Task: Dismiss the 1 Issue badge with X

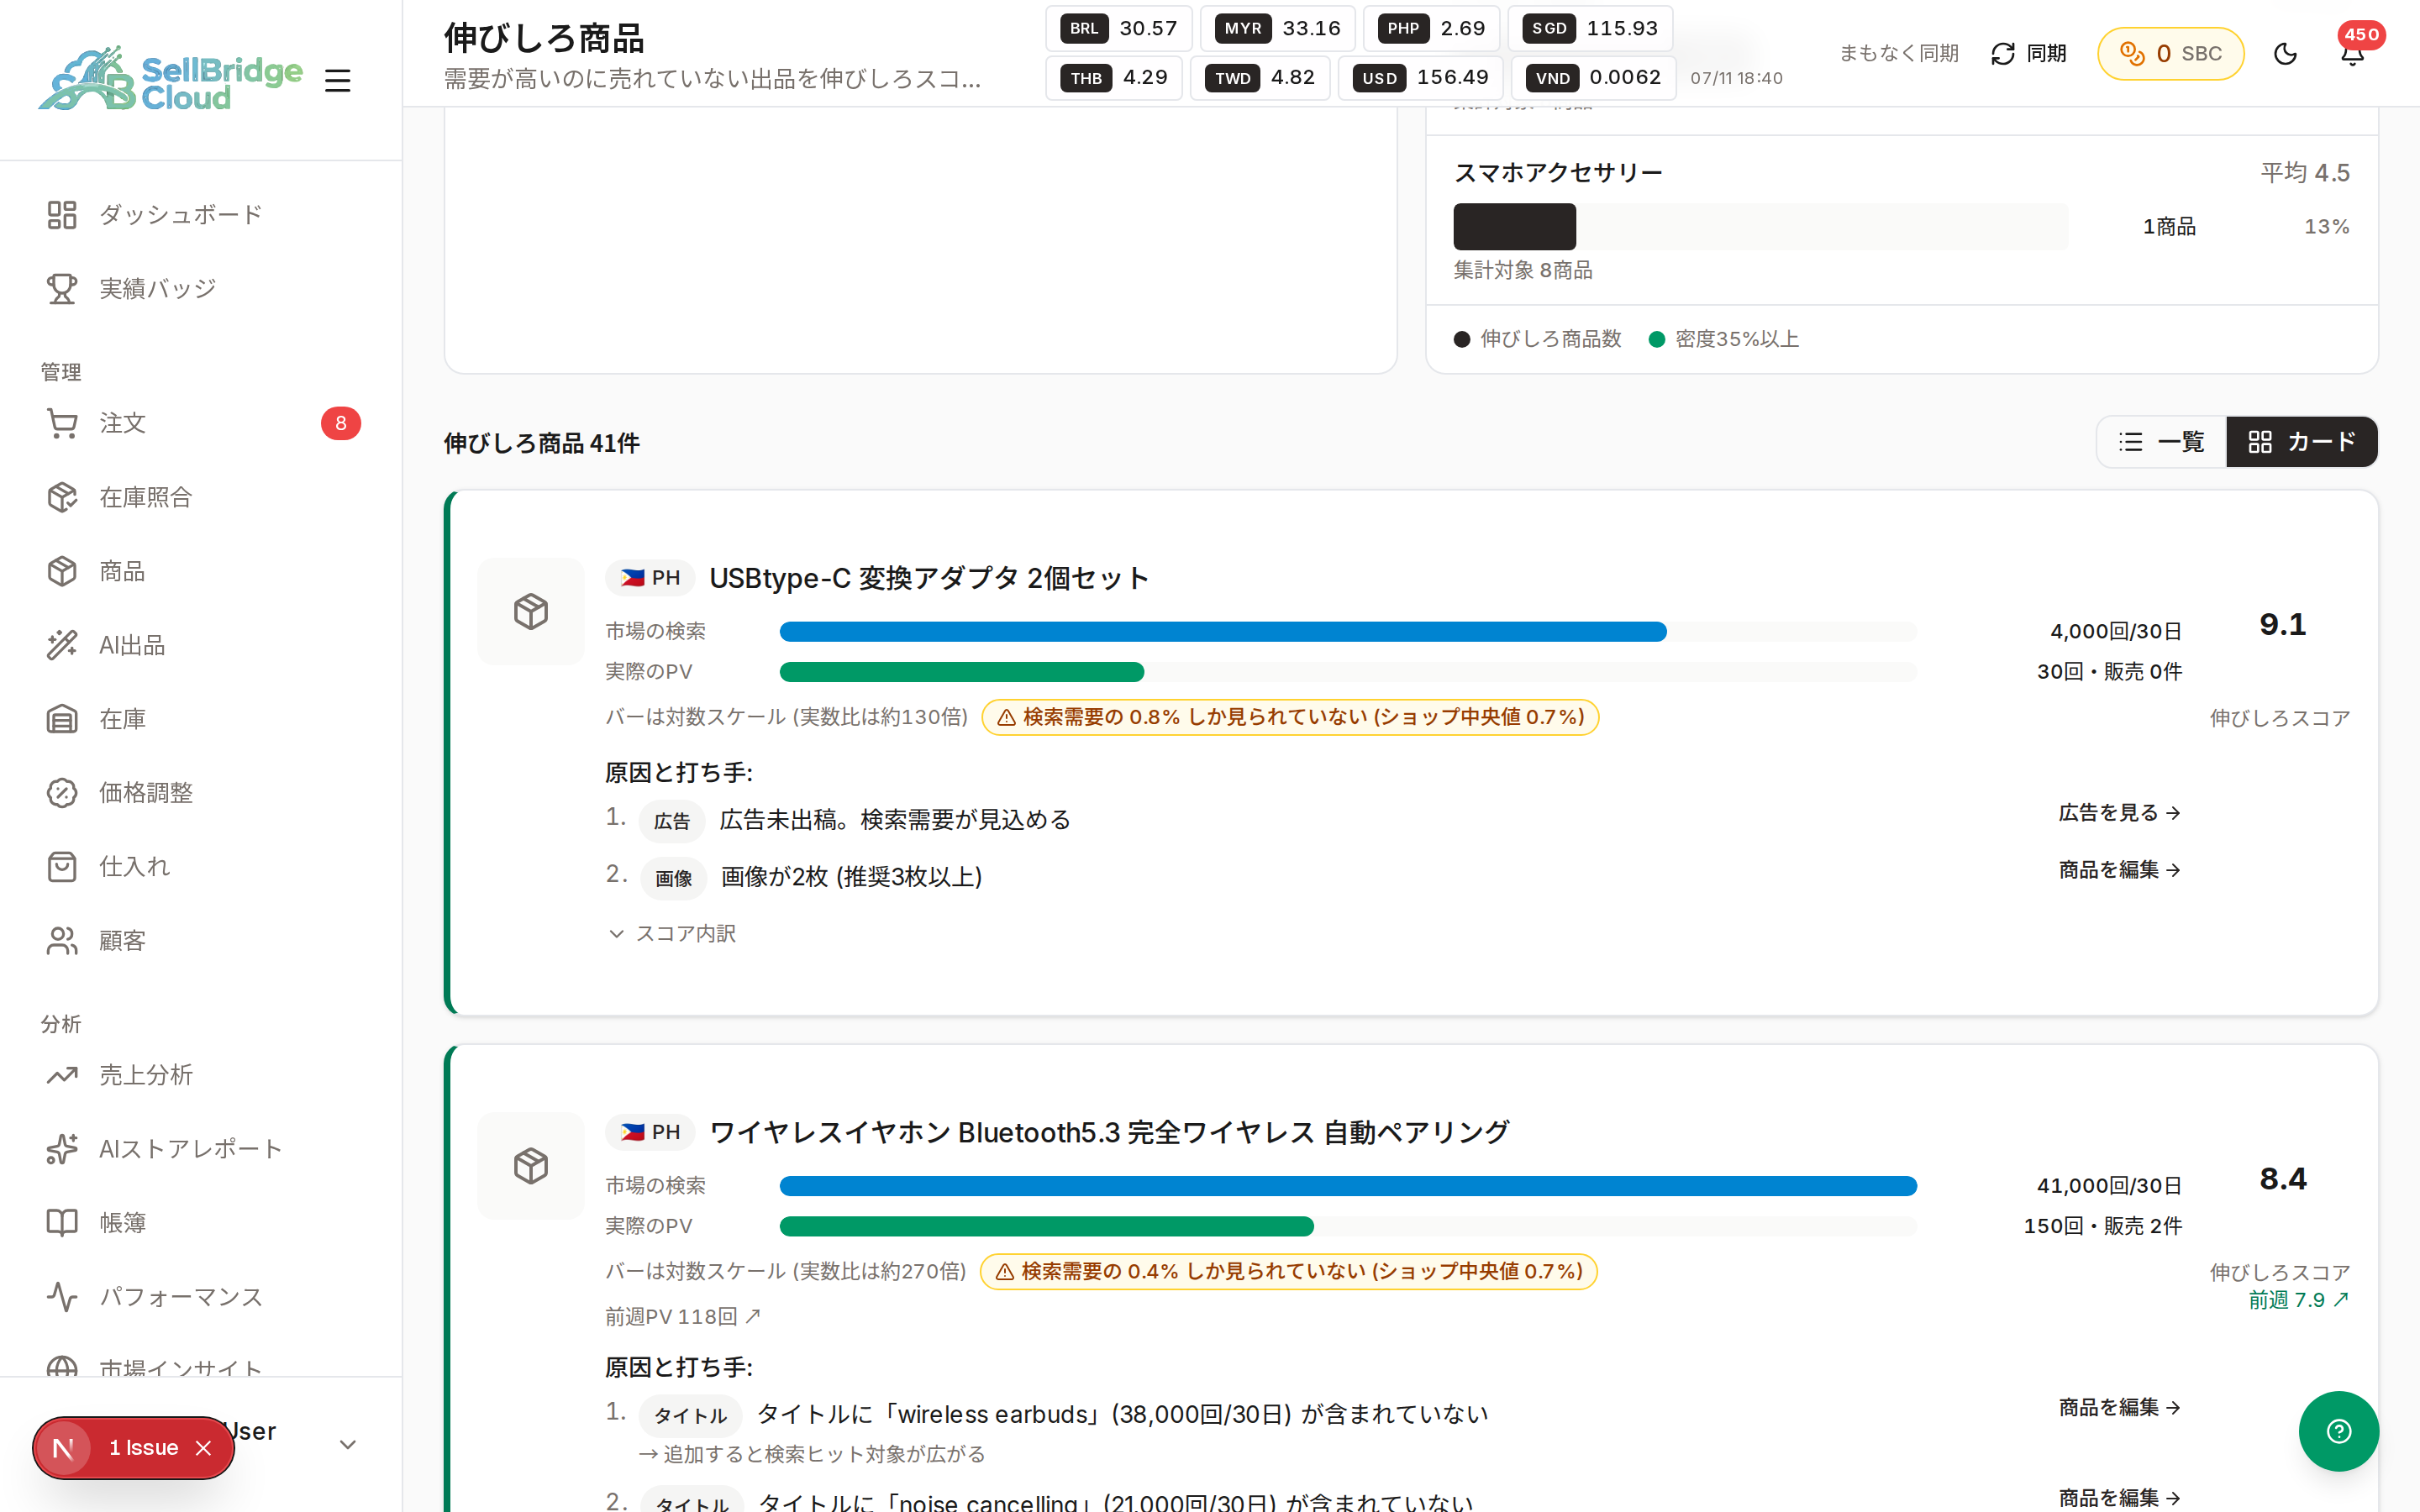Action: 204,1448
